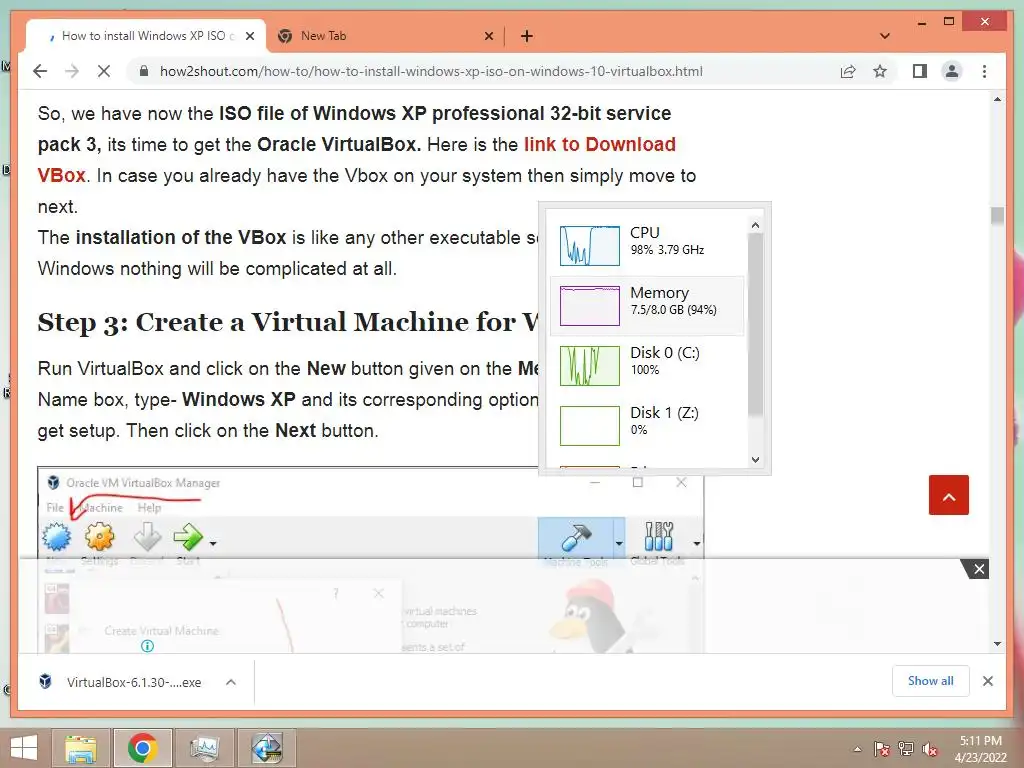Click the green Start arrow in screenshot
This screenshot has width=1024, height=768.
[189, 537]
